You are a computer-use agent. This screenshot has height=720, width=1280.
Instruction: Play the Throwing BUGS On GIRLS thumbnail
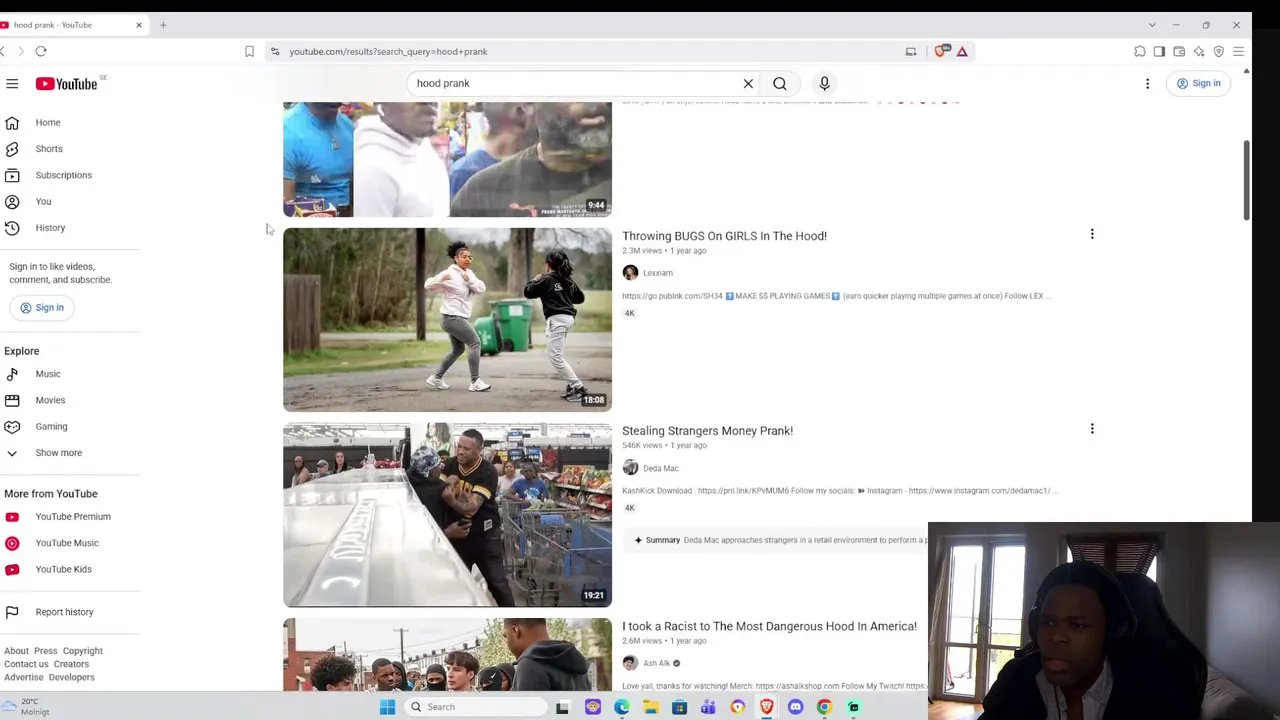point(447,320)
